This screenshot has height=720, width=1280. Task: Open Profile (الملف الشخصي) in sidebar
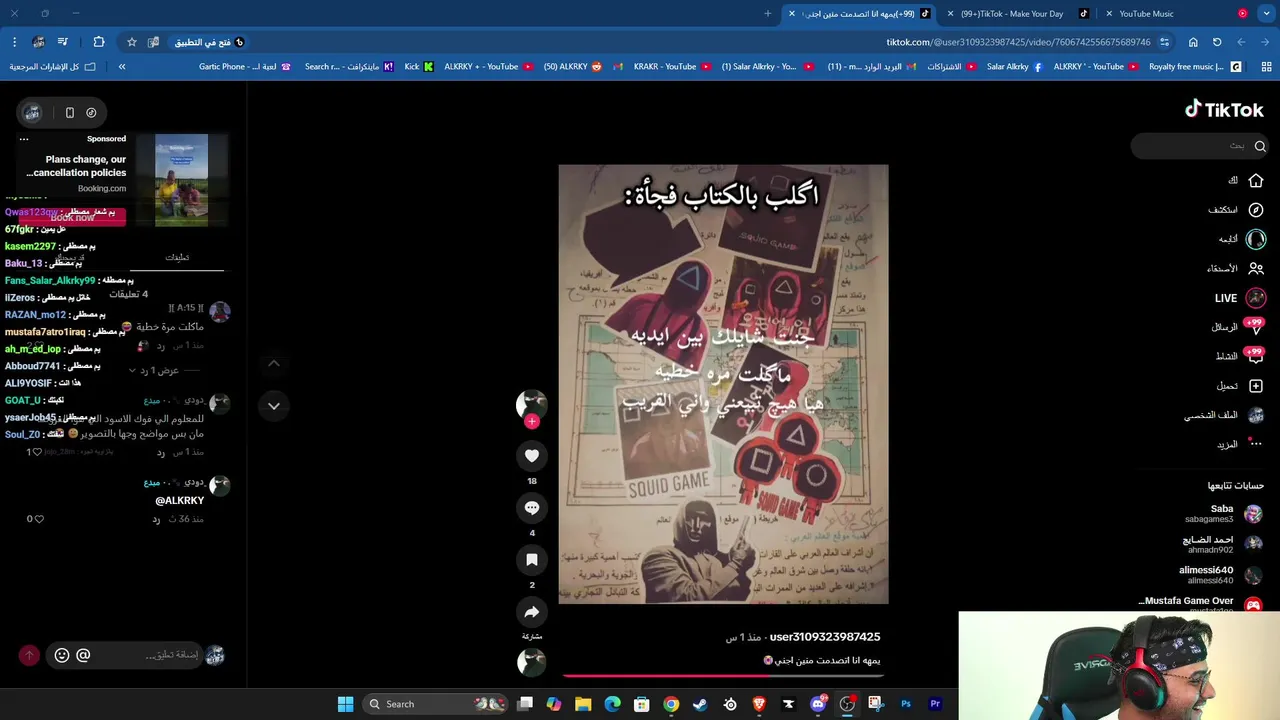coord(1224,415)
